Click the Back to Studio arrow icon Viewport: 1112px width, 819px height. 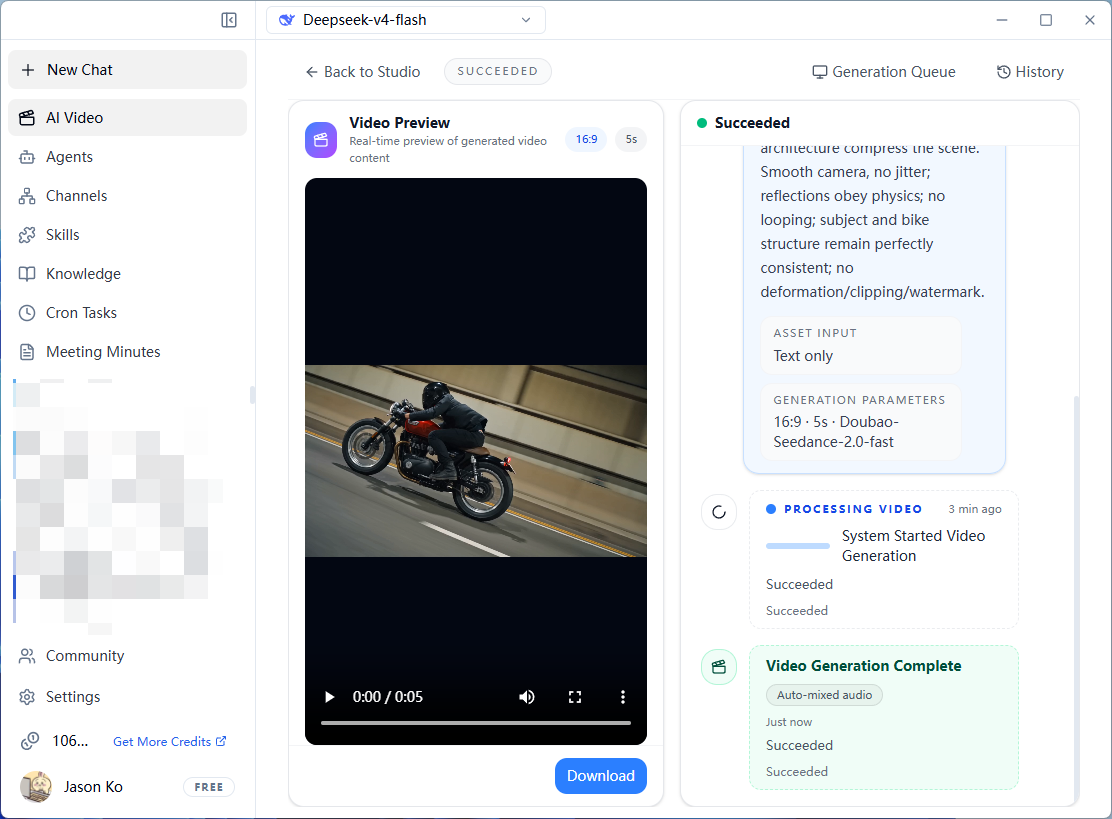(x=311, y=72)
